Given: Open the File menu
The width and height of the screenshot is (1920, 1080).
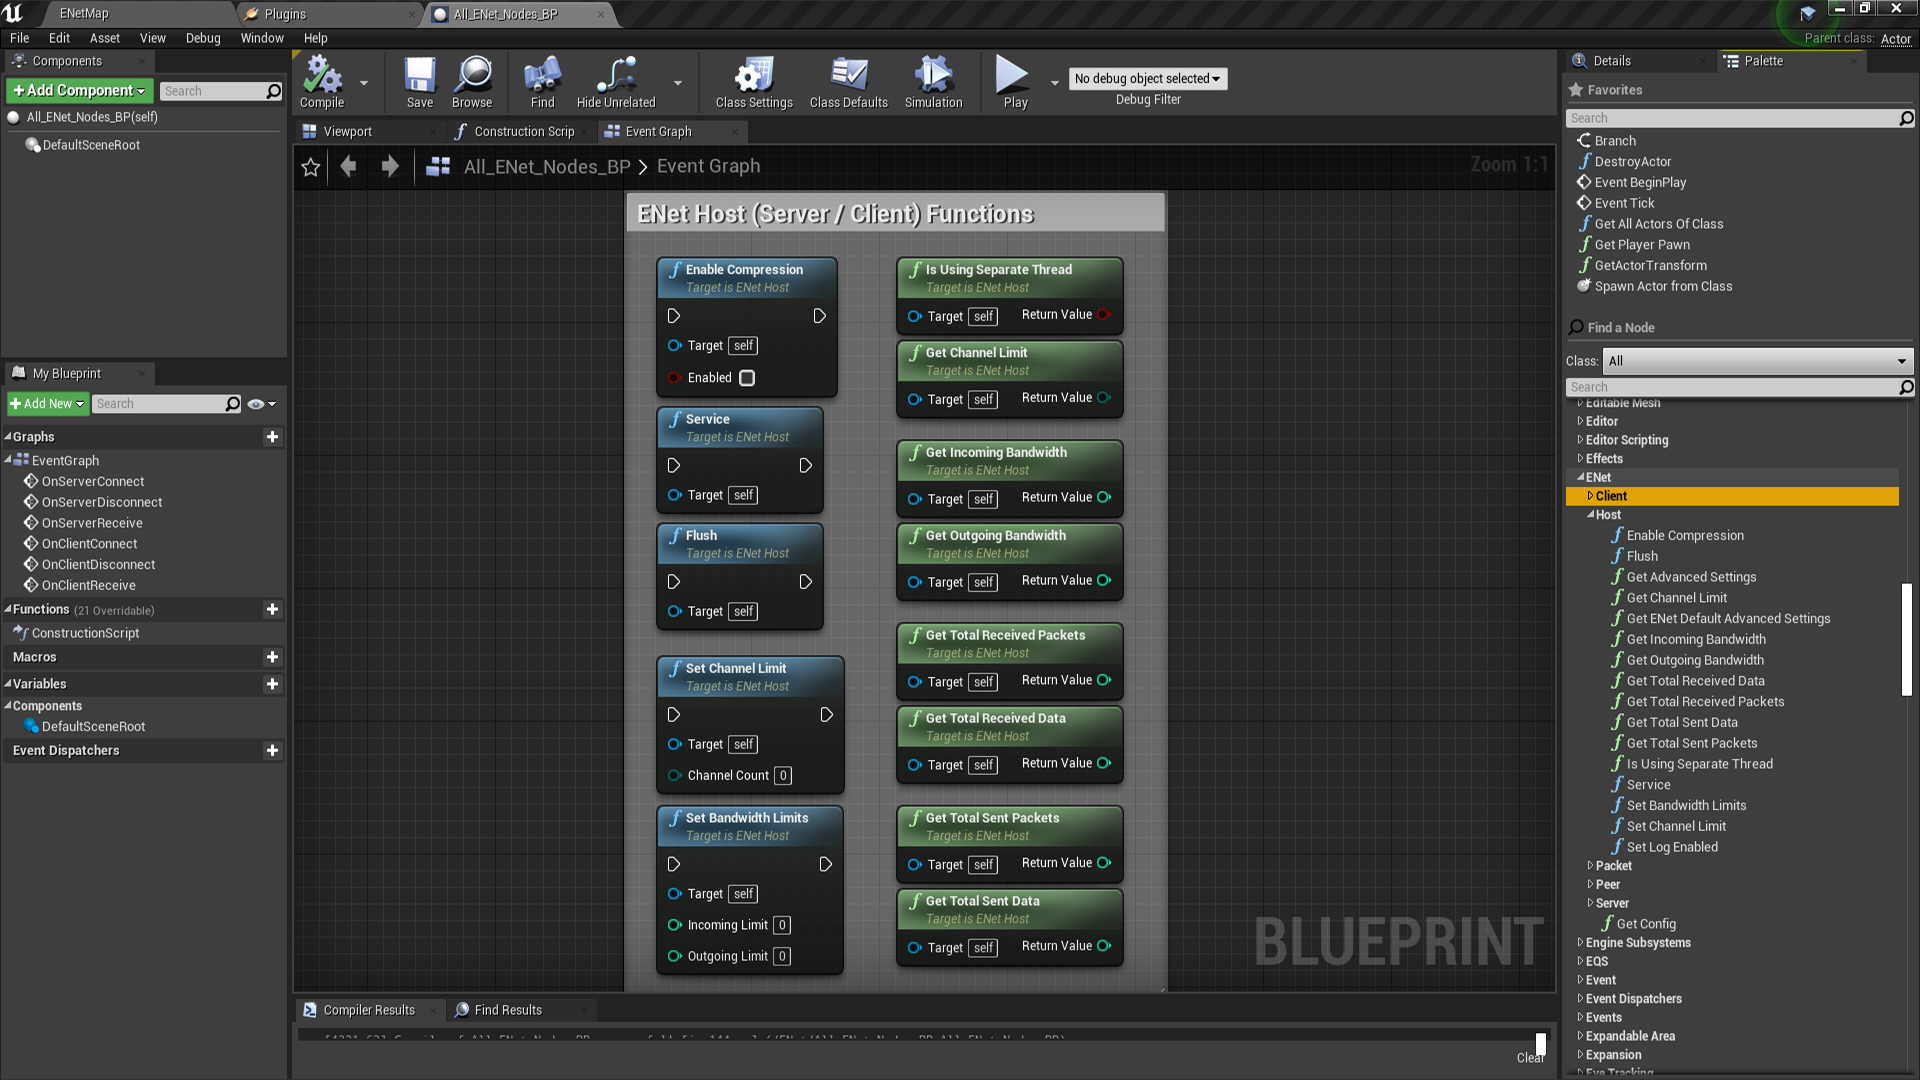Looking at the screenshot, I should (x=19, y=38).
